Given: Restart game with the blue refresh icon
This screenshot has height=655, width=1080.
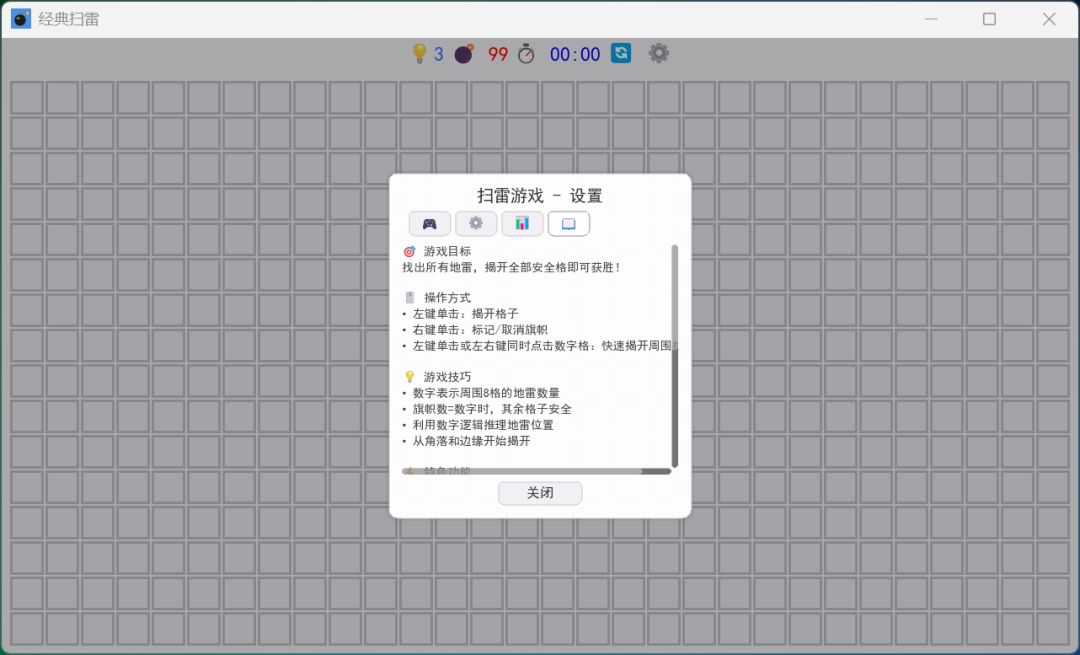Looking at the screenshot, I should click(x=621, y=53).
